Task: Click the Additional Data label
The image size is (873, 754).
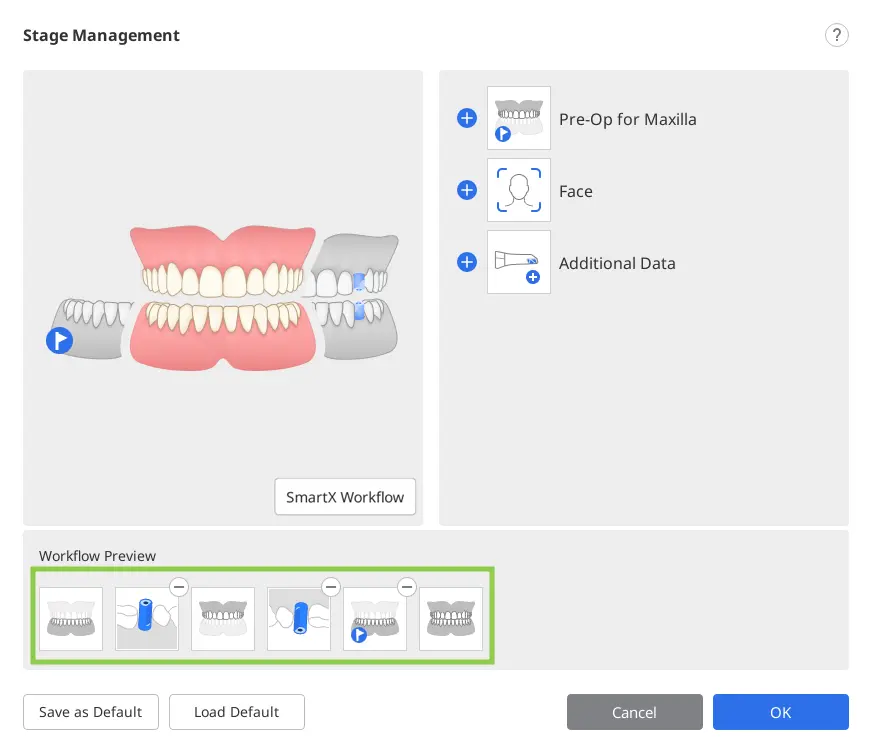Action: [x=617, y=263]
